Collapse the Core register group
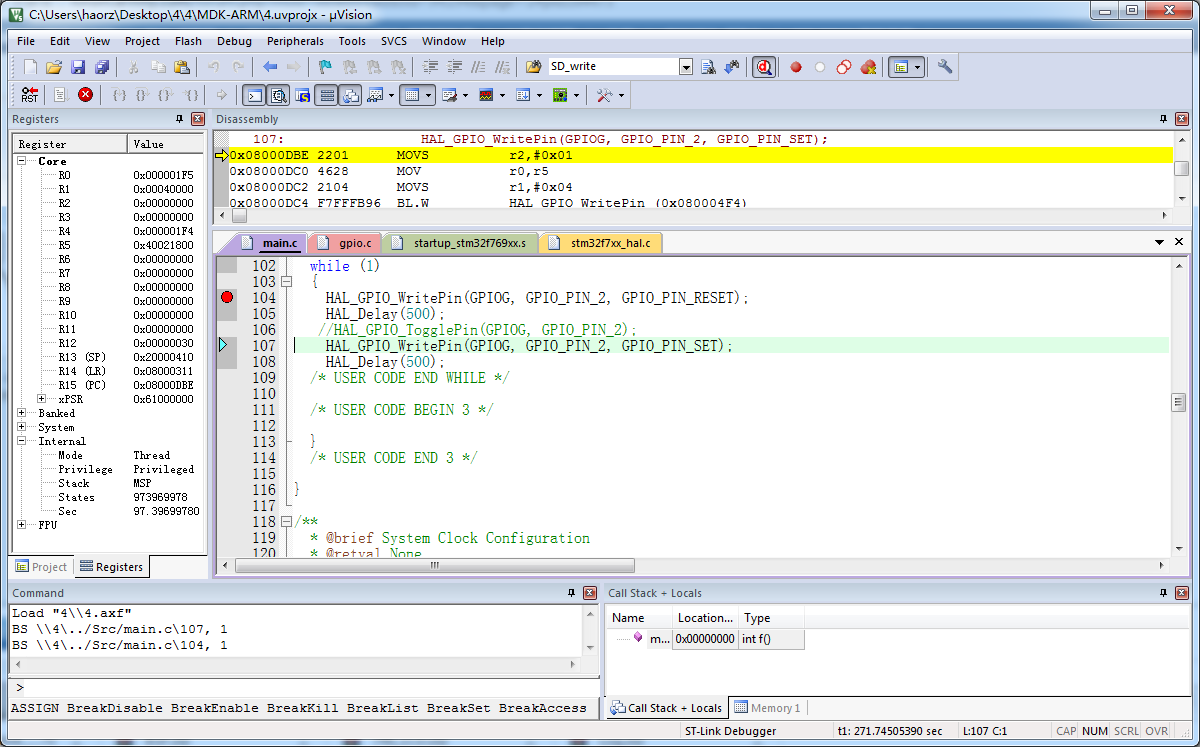The height and width of the screenshot is (747, 1200). click(22, 161)
